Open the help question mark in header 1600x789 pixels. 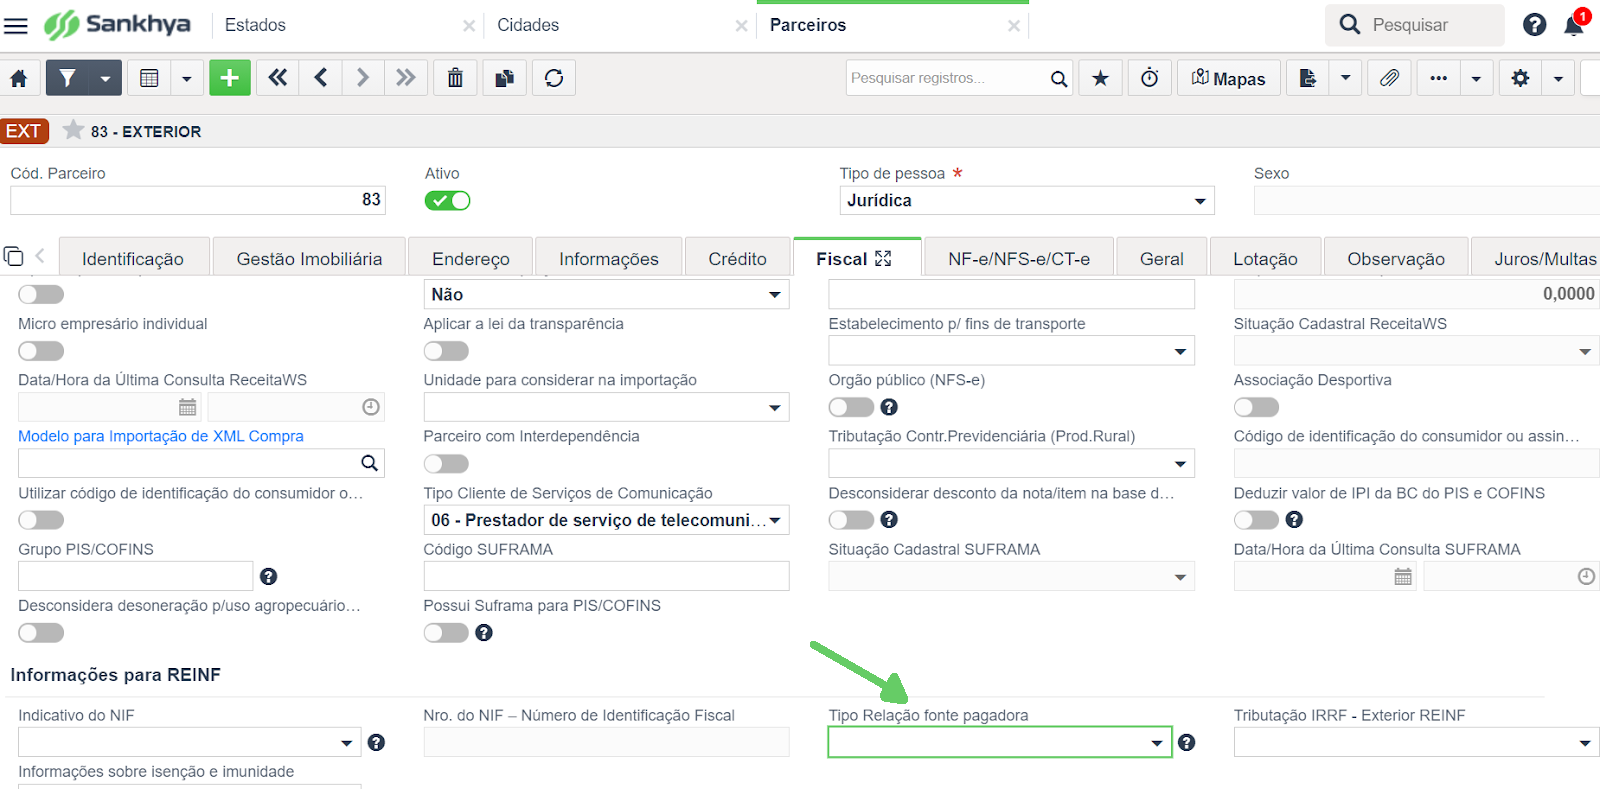click(x=1535, y=25)
